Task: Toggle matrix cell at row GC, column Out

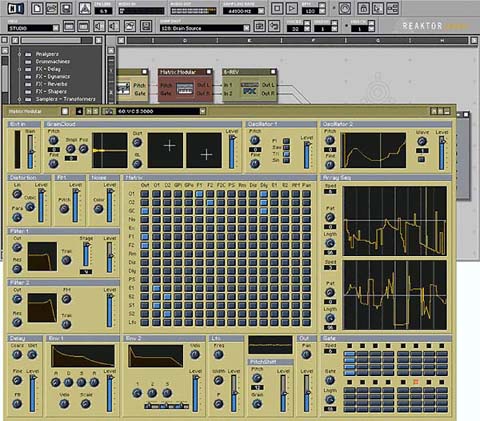Action: pos(144,211)
